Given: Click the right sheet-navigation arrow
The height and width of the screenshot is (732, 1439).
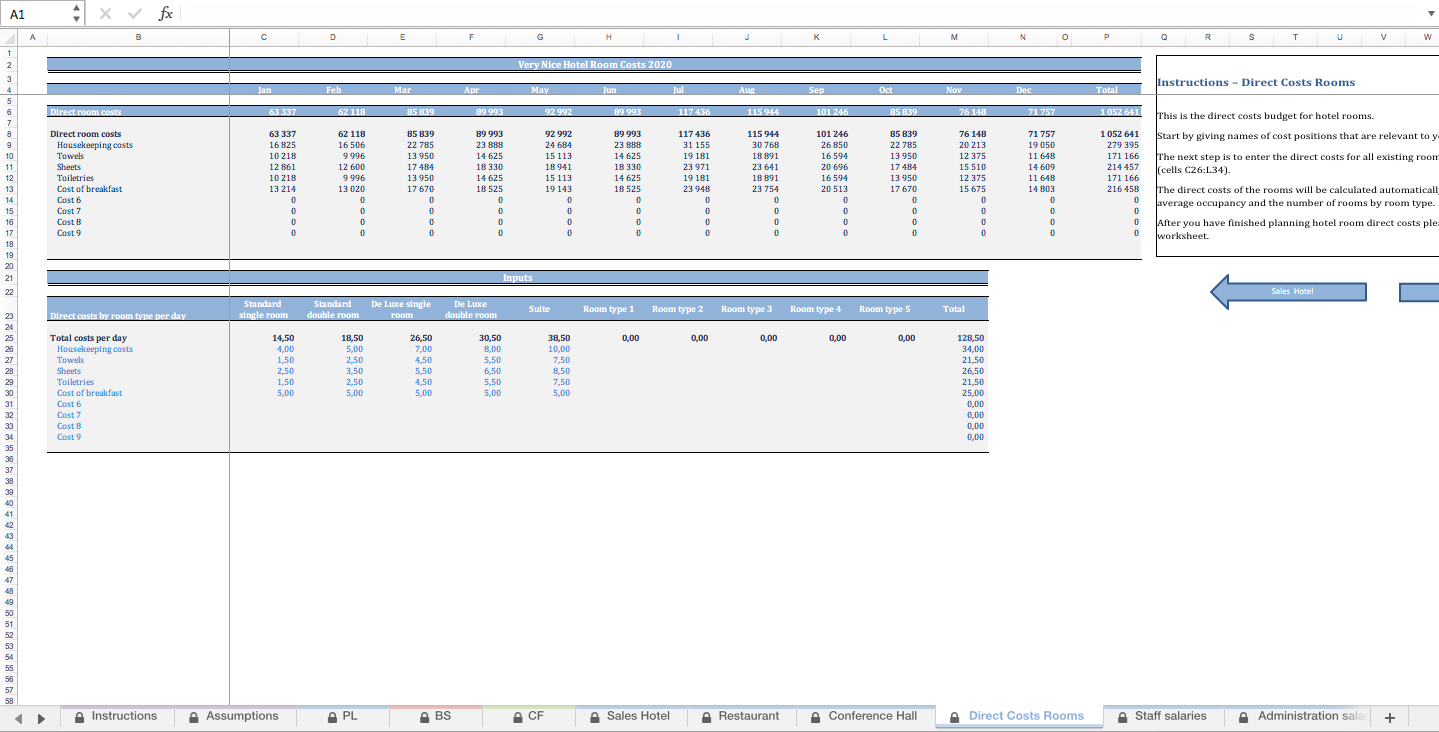Looking at the screenshot, I should tap(40, 716).
